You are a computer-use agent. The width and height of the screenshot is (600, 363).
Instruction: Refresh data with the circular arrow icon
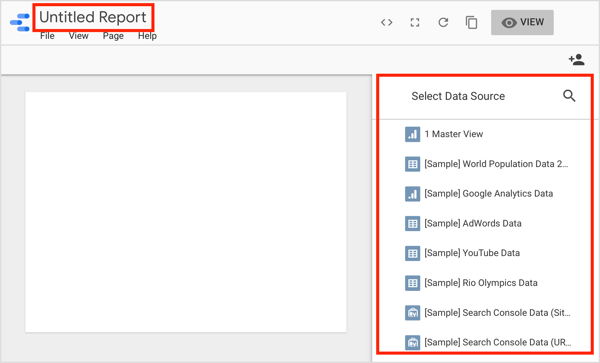(443, 23)
